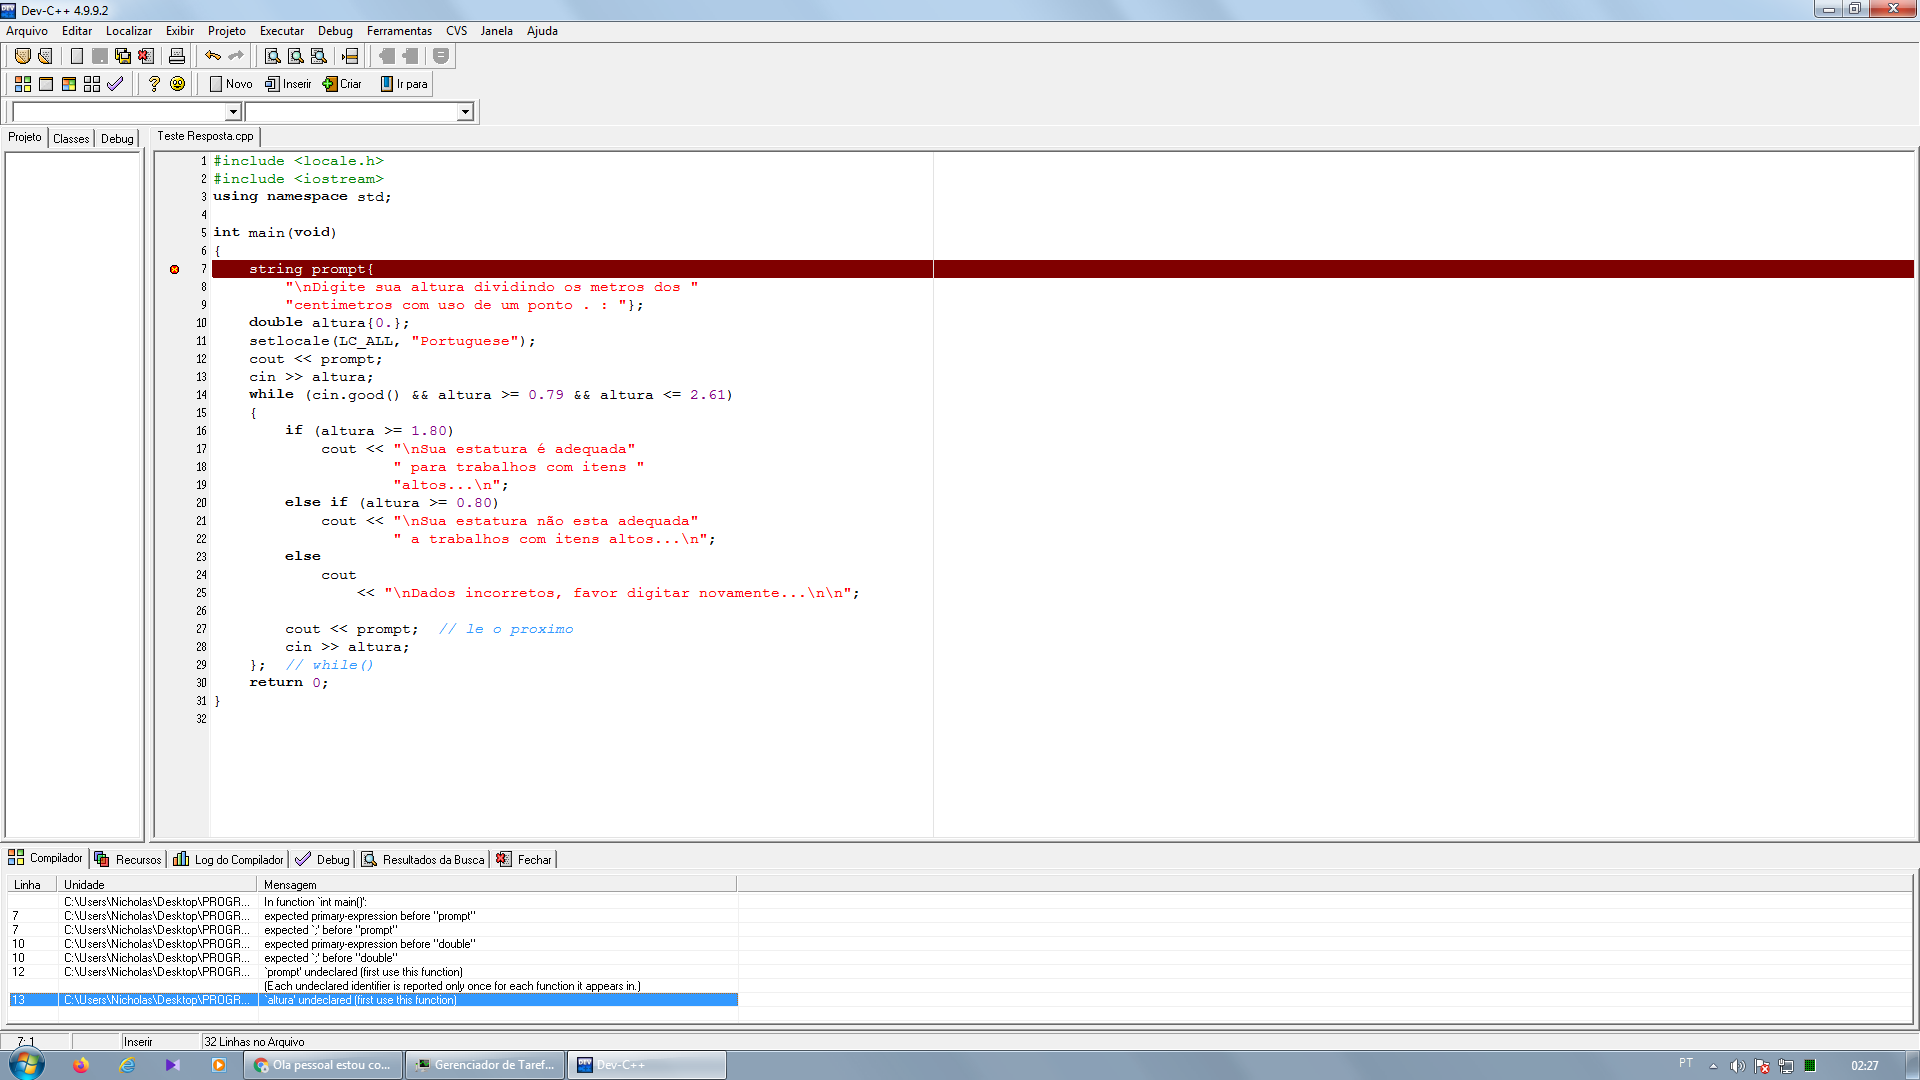Select error "'prompt' undeclared (first use this function)"
This screenshot has height=1080, width=1920.
pos(364,972)
